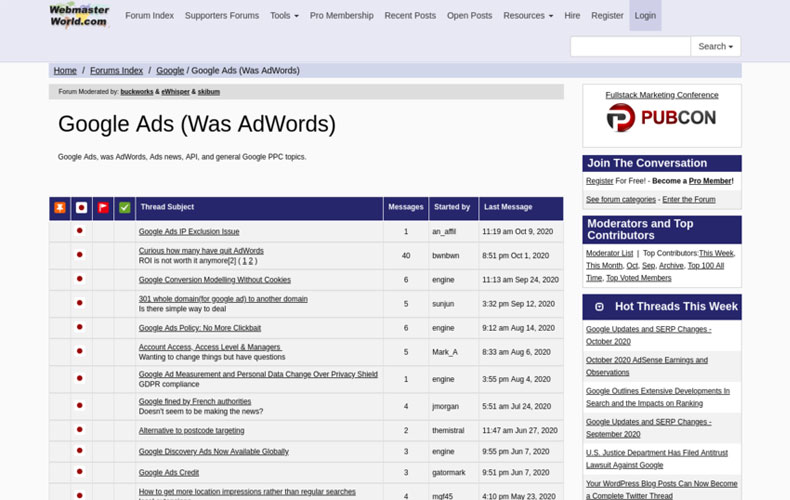Click Register For Free link in sidebar
The image size is (790, 500).
(600, 181)
